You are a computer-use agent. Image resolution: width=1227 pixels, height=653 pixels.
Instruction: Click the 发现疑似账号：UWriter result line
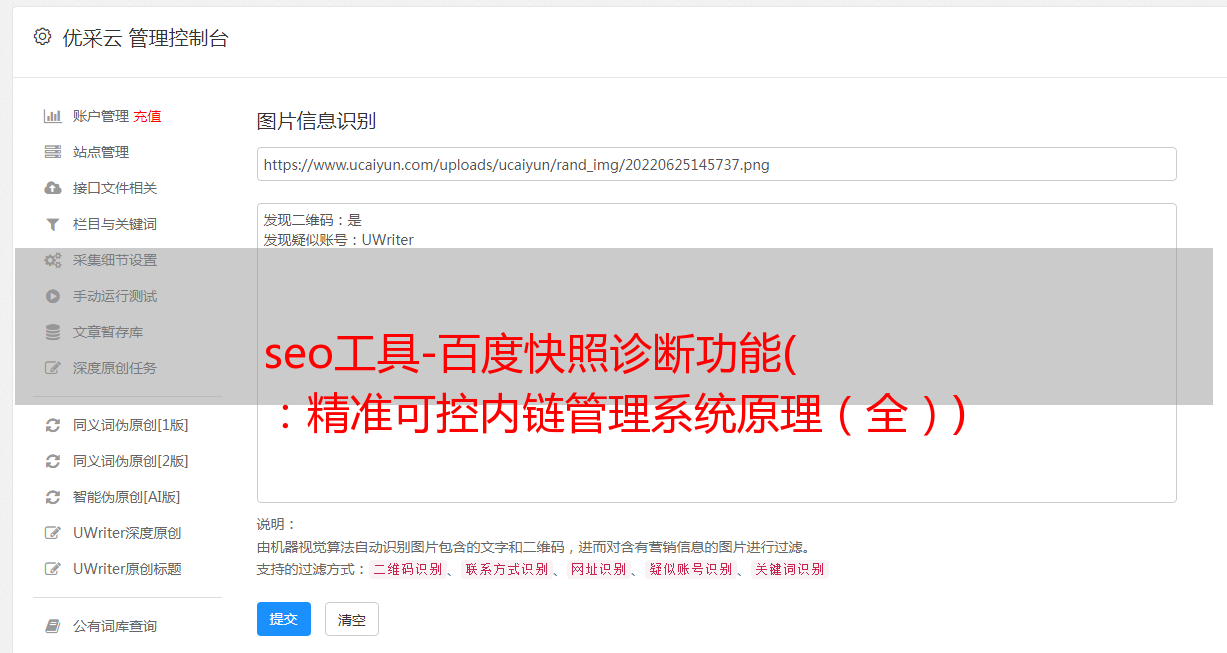[x=339, y=240]
